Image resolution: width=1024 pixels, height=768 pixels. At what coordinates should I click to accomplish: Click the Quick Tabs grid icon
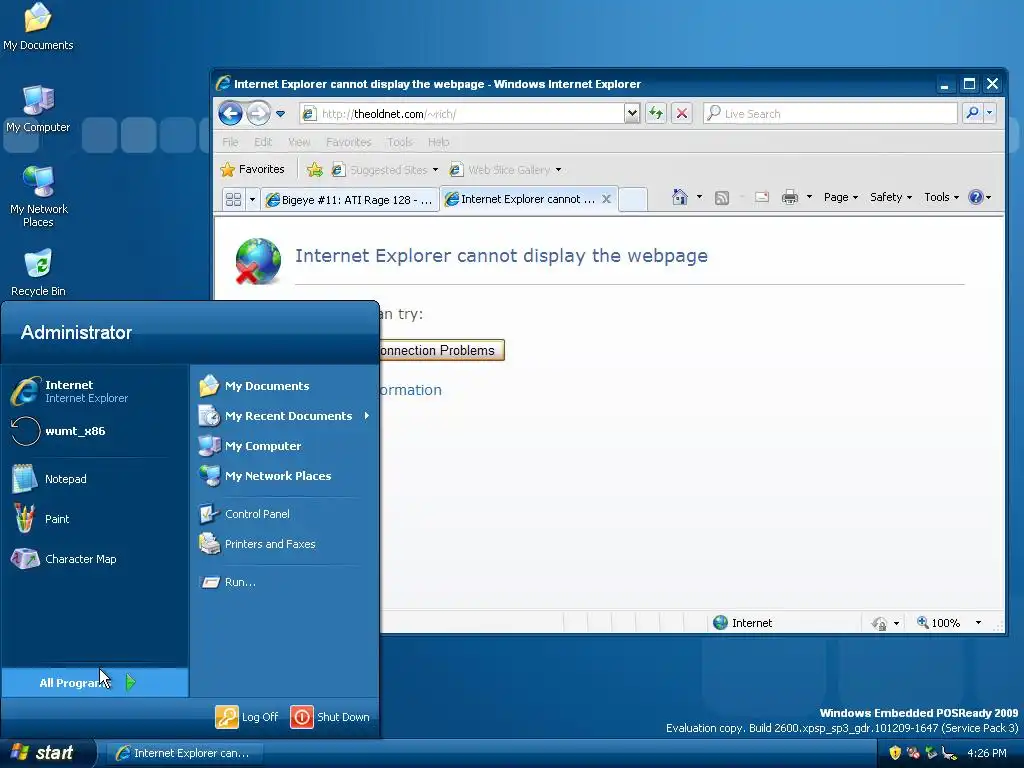point(233,199)
